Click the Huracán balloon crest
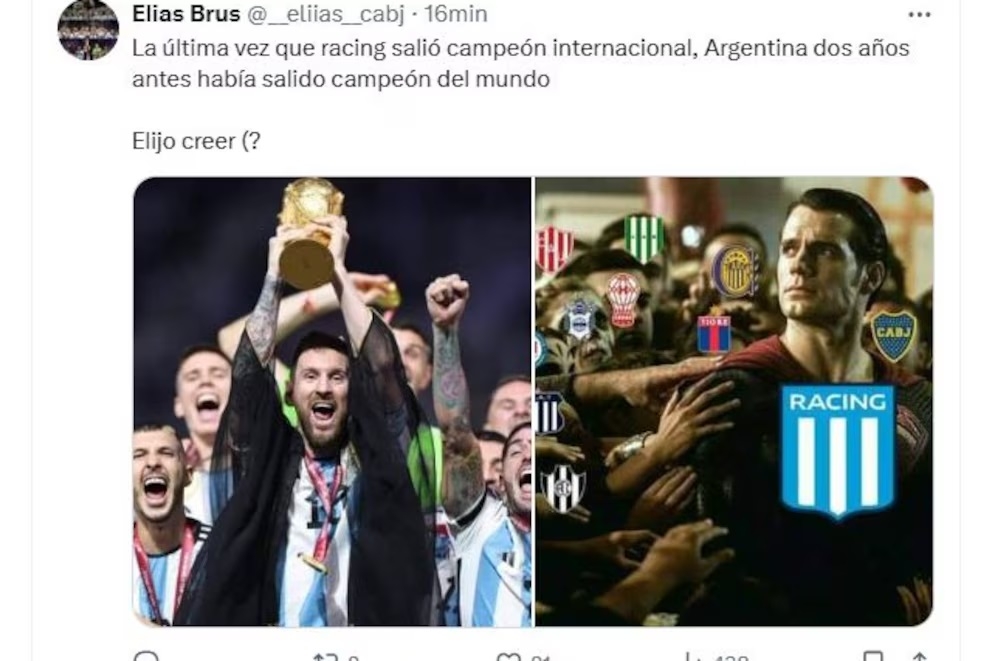The image size is (992, 661). [x=623, y=300]
